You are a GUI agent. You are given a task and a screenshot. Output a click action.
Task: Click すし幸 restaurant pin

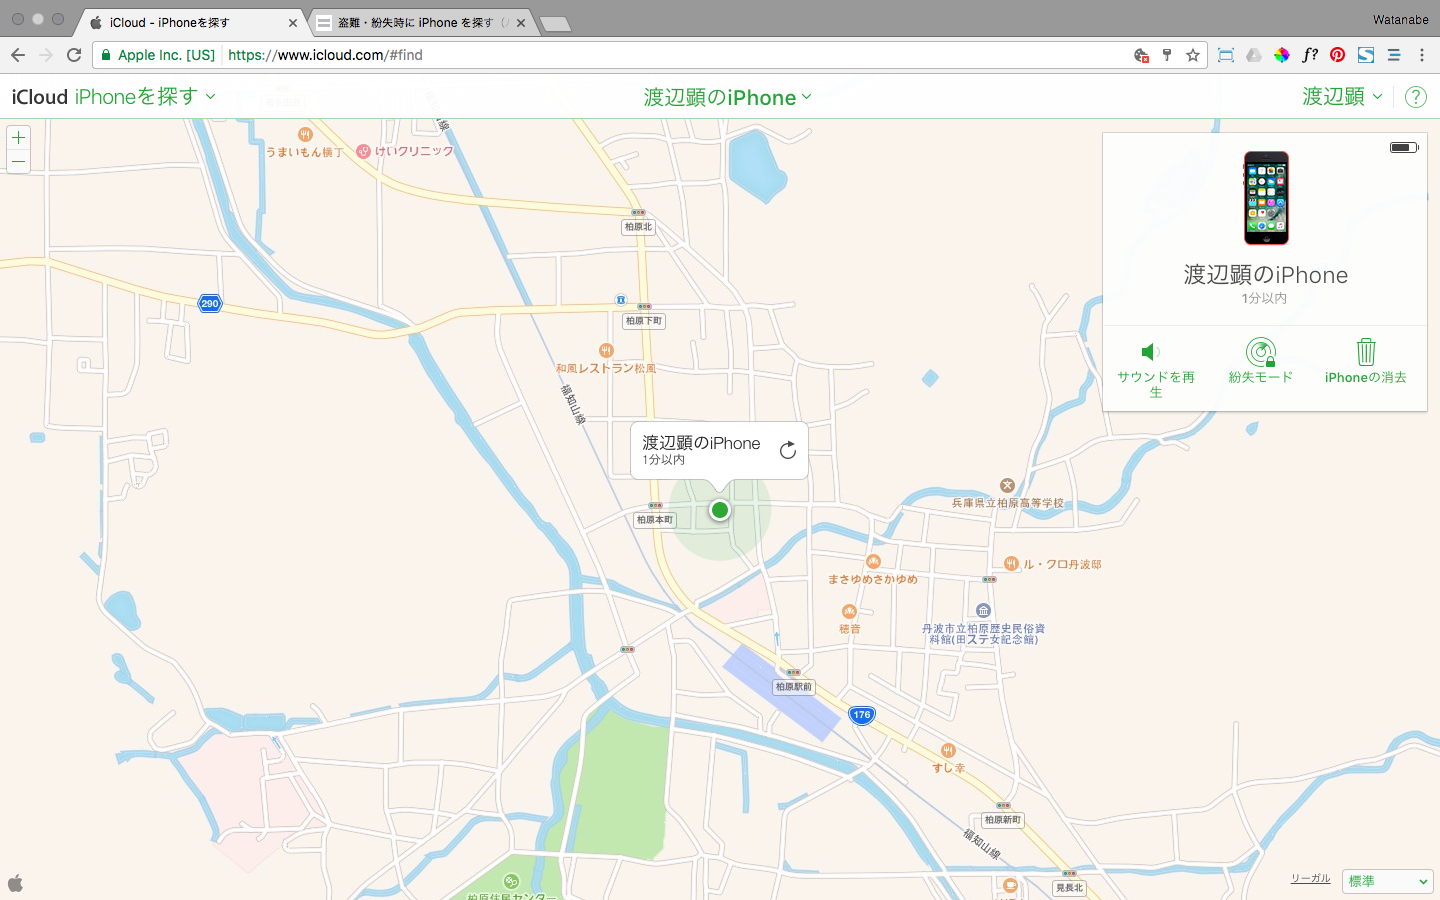pos(948,751)
